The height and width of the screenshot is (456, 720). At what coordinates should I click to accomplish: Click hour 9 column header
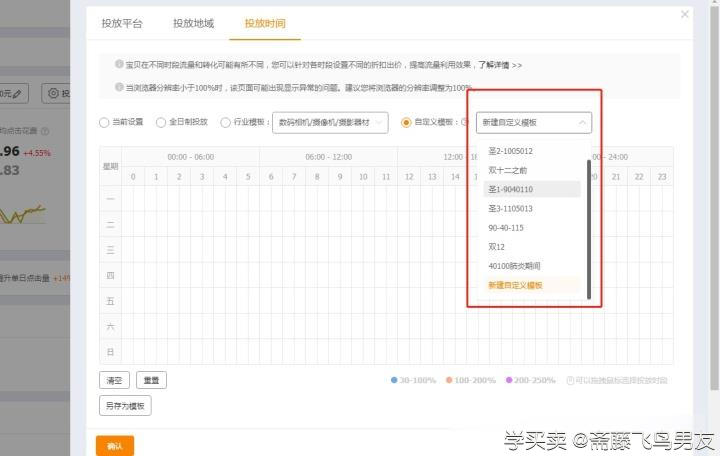pyautogui.click(x=340, y=177)
